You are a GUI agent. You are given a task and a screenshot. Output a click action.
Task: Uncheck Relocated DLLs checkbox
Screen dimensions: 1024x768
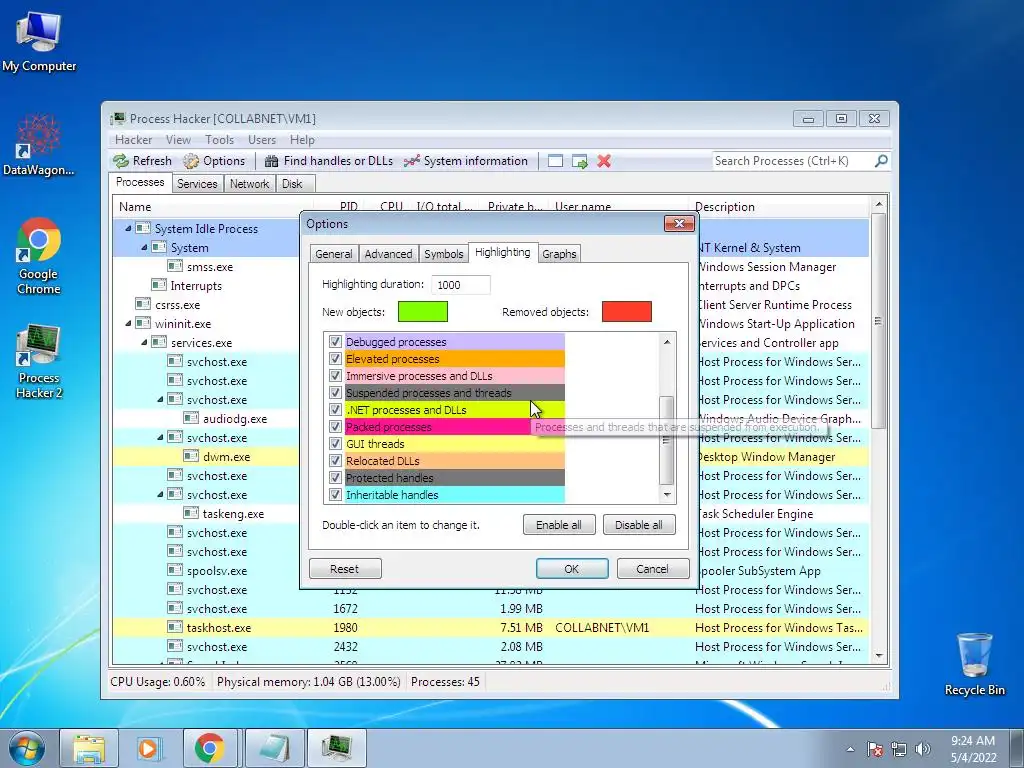(336, 460)
